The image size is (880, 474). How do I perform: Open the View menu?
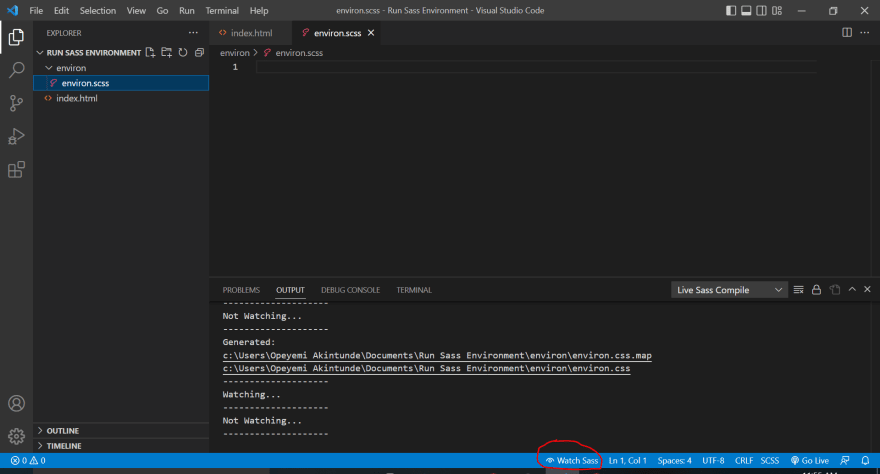point(136,11)
